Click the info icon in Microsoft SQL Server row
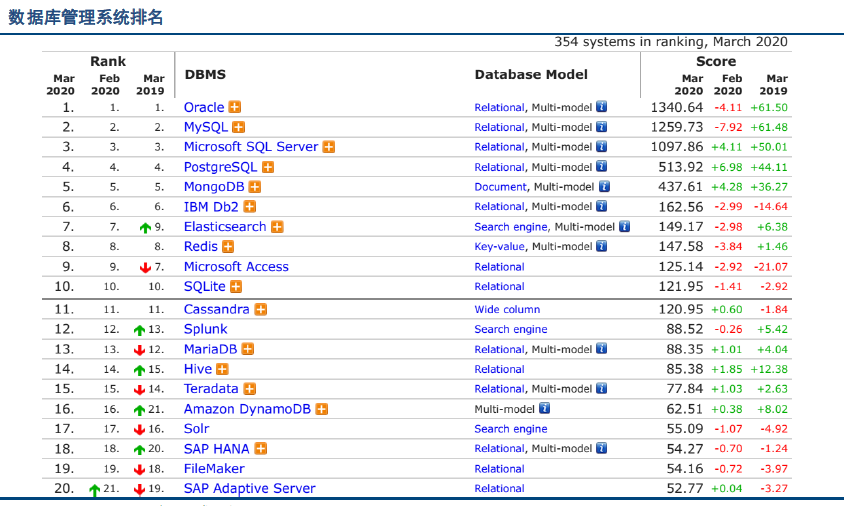Image resolution: width=844 pixels, height=506 pixels. [602, 146]
